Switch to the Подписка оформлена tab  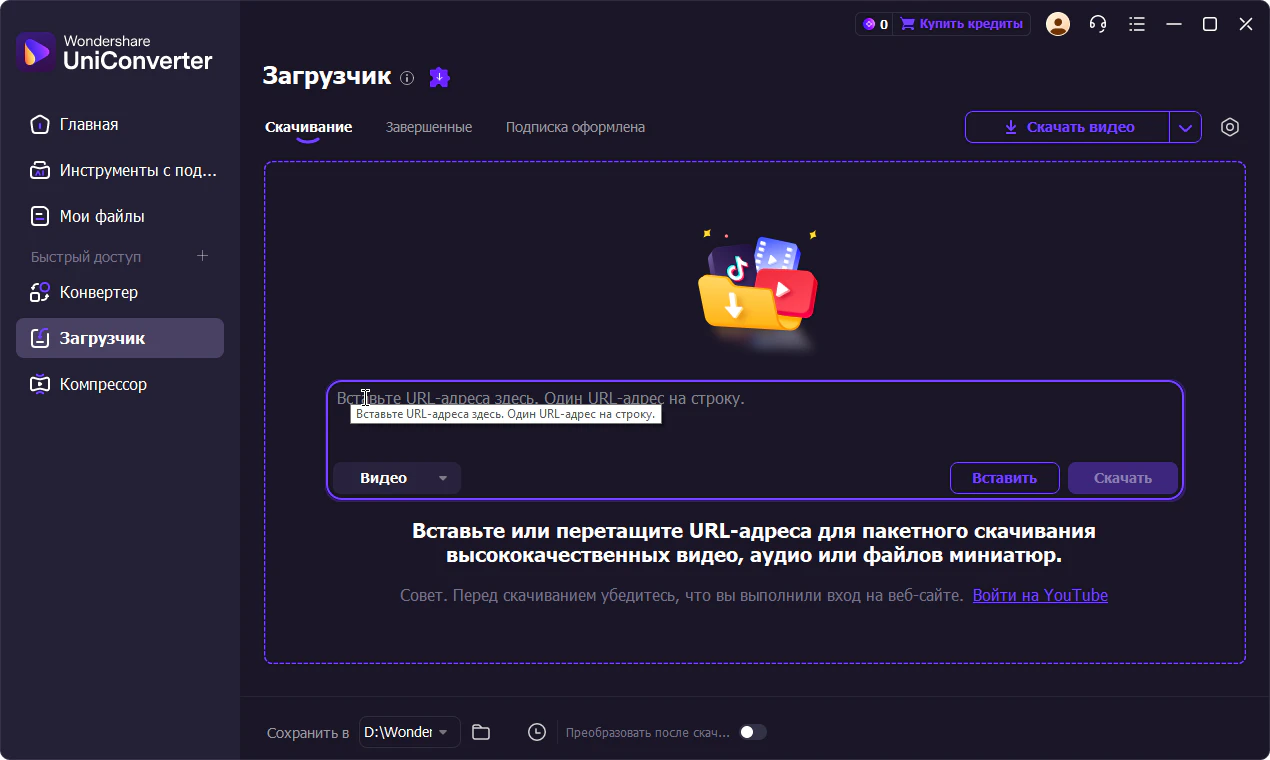coord(575,127)
